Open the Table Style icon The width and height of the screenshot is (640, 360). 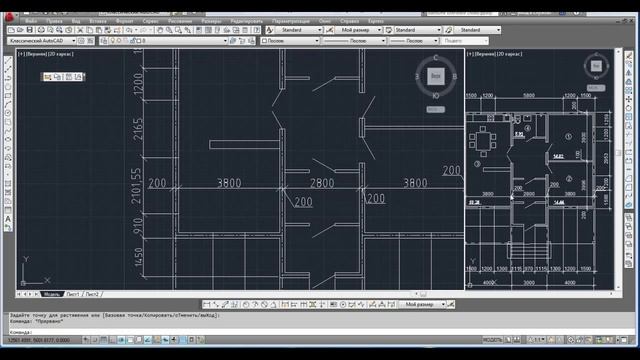pos(389,30)
